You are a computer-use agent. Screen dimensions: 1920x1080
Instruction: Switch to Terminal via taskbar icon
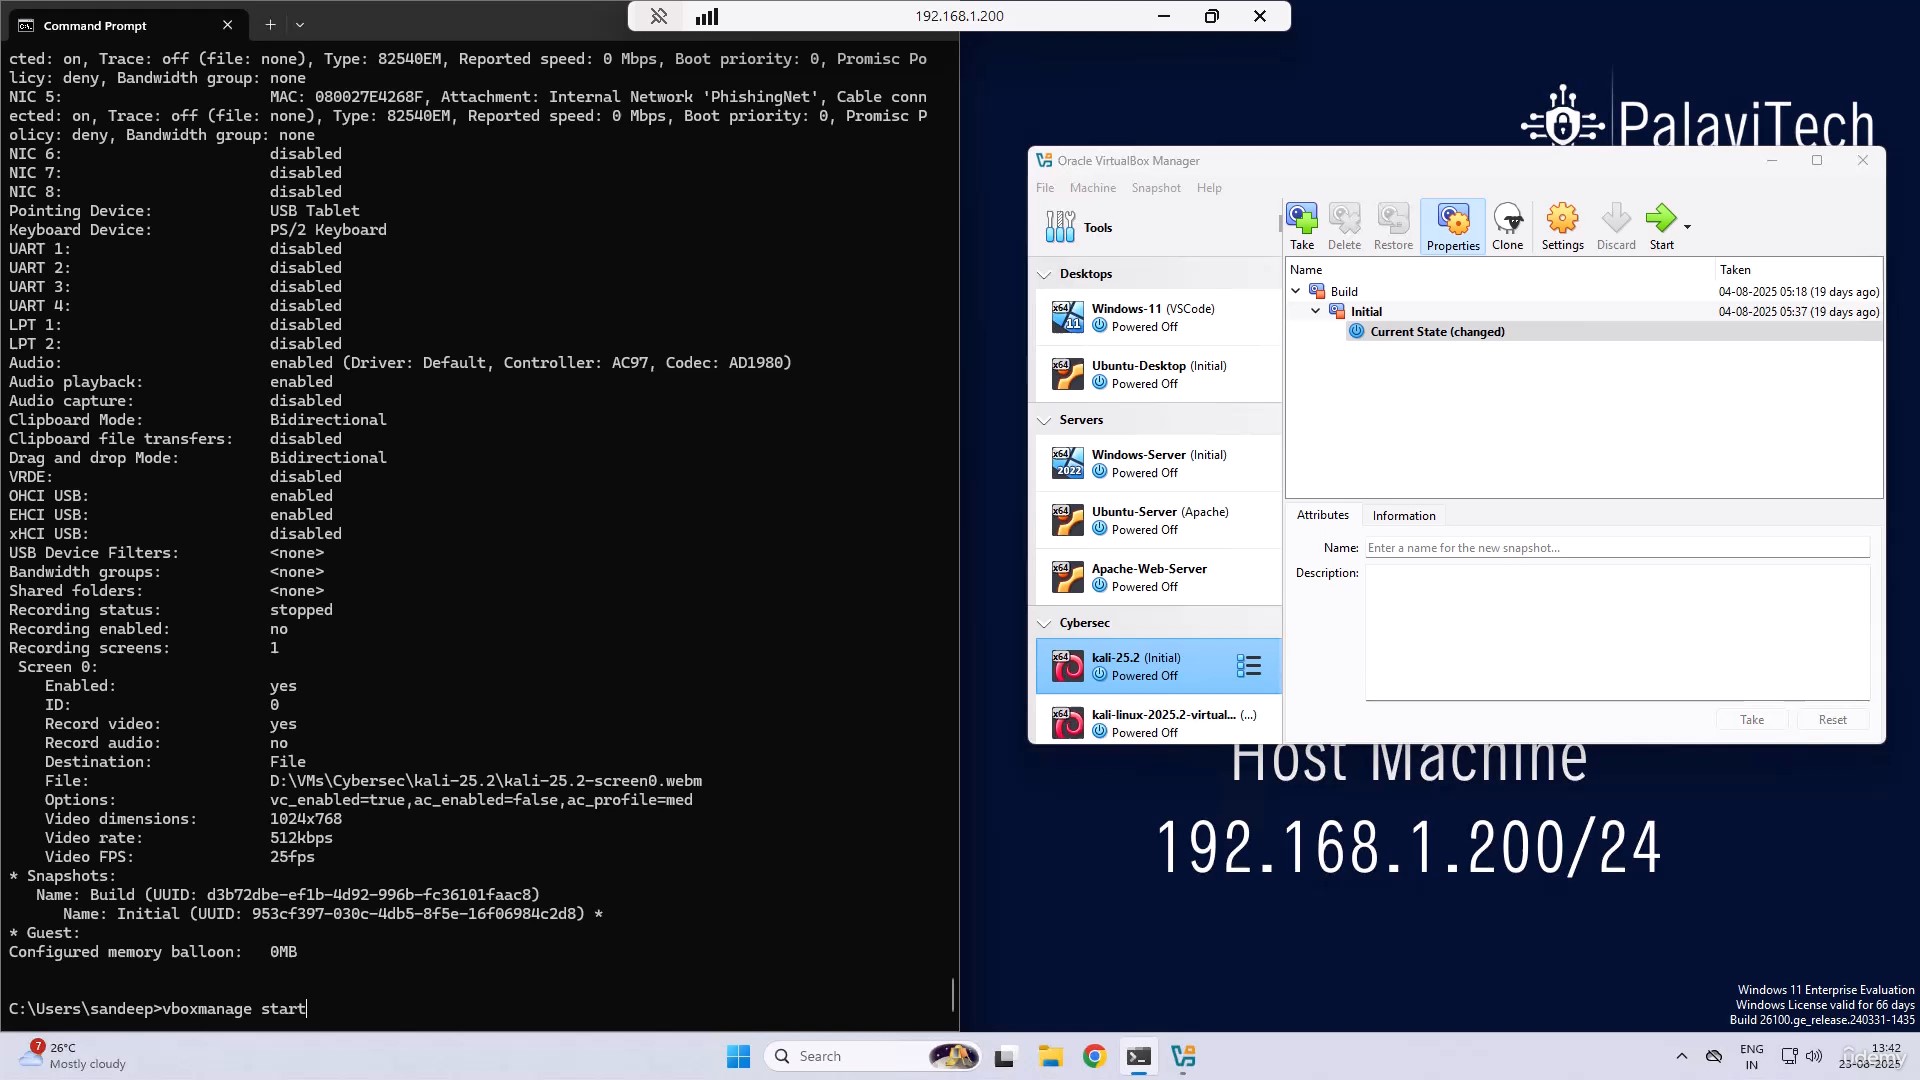coord(1138,1056)
